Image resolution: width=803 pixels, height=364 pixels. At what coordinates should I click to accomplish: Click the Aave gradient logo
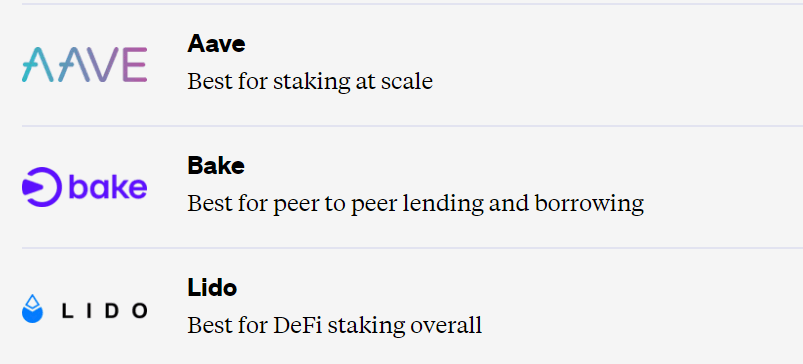(x=84, y=65)
